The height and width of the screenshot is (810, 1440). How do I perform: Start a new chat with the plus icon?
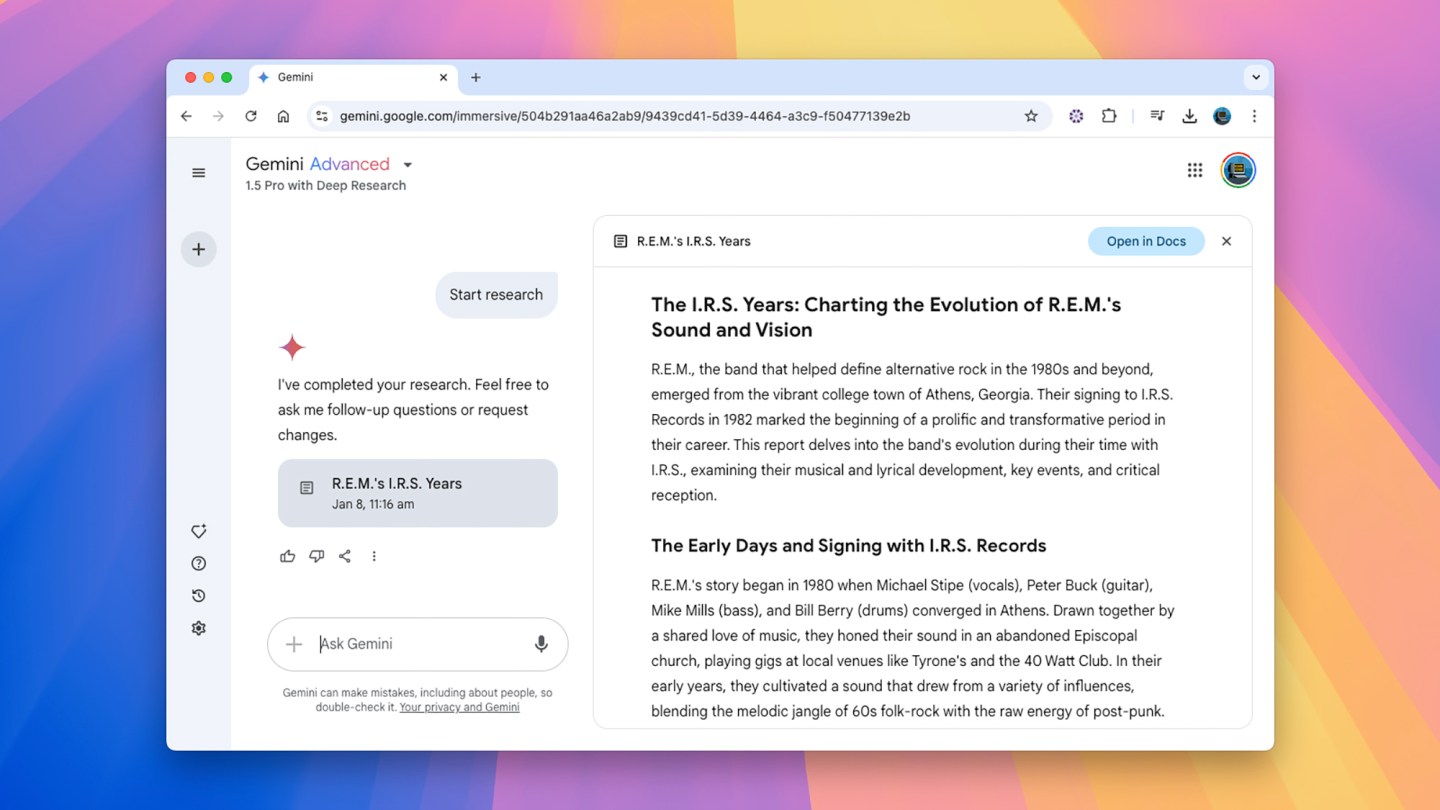(x=198, y=249)
